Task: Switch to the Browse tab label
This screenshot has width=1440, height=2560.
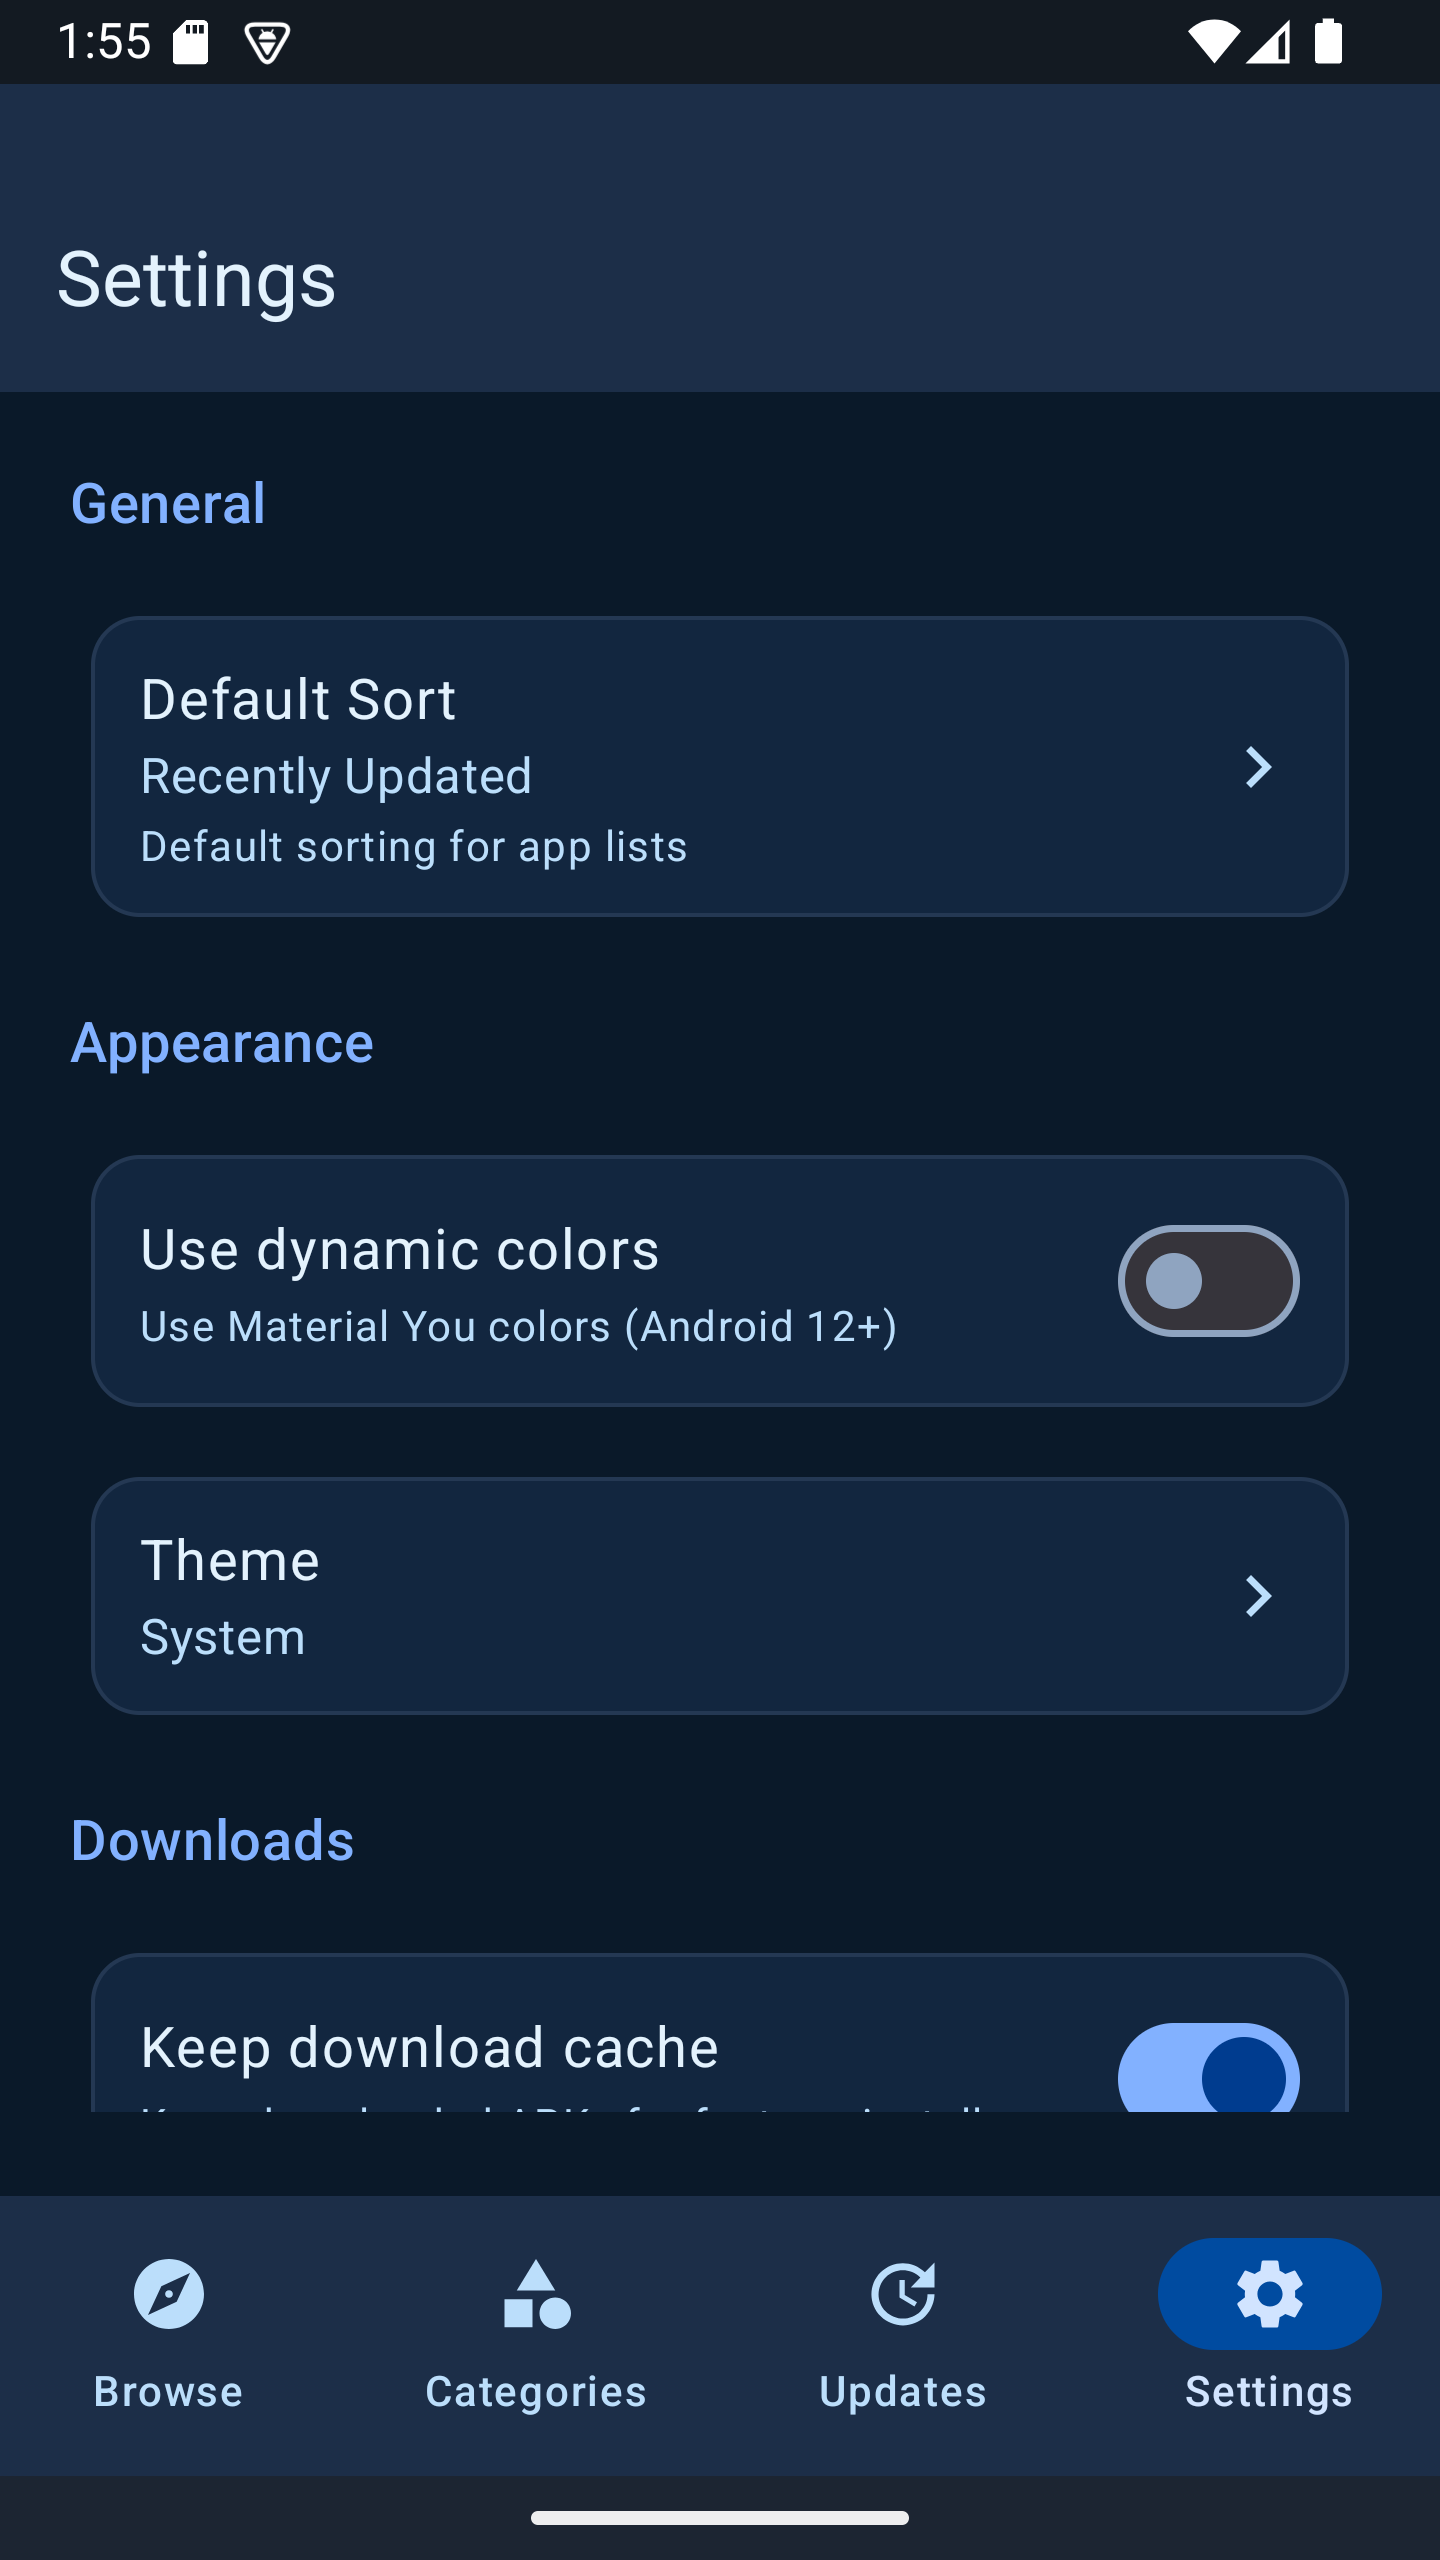Action: coord(168,2391)
